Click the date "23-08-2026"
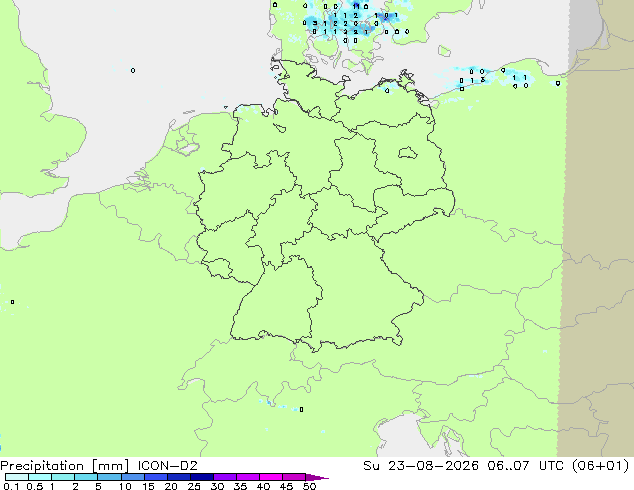The height and width of the screenshot is (490, 634). click(x=433, y=465)
